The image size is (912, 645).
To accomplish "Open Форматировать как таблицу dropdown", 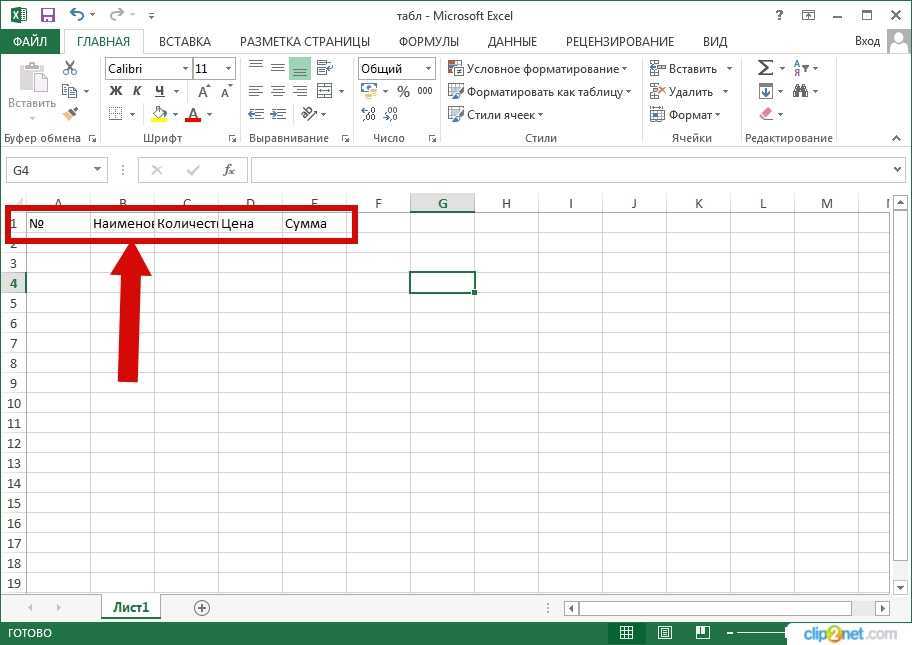I will (x=539, y=92).
